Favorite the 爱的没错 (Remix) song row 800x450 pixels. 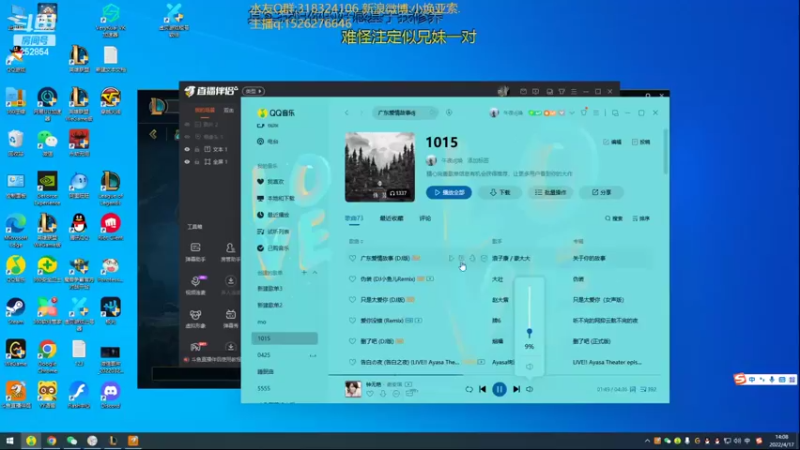352,320
